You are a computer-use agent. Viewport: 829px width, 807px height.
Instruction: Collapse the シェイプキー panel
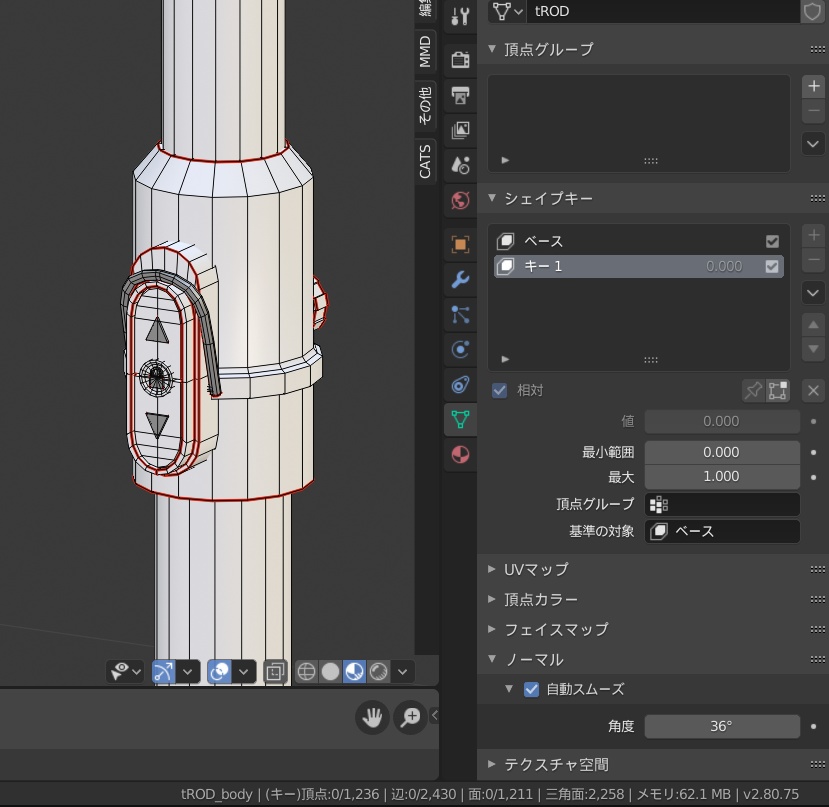491,198
